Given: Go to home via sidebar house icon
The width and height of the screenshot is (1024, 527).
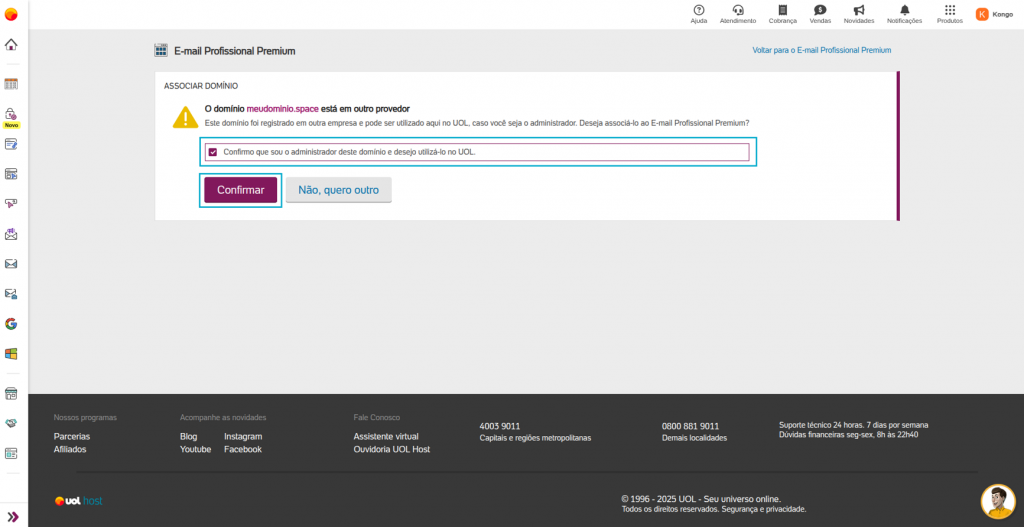Looking at the screenshot, I should (x=11, y=44).
